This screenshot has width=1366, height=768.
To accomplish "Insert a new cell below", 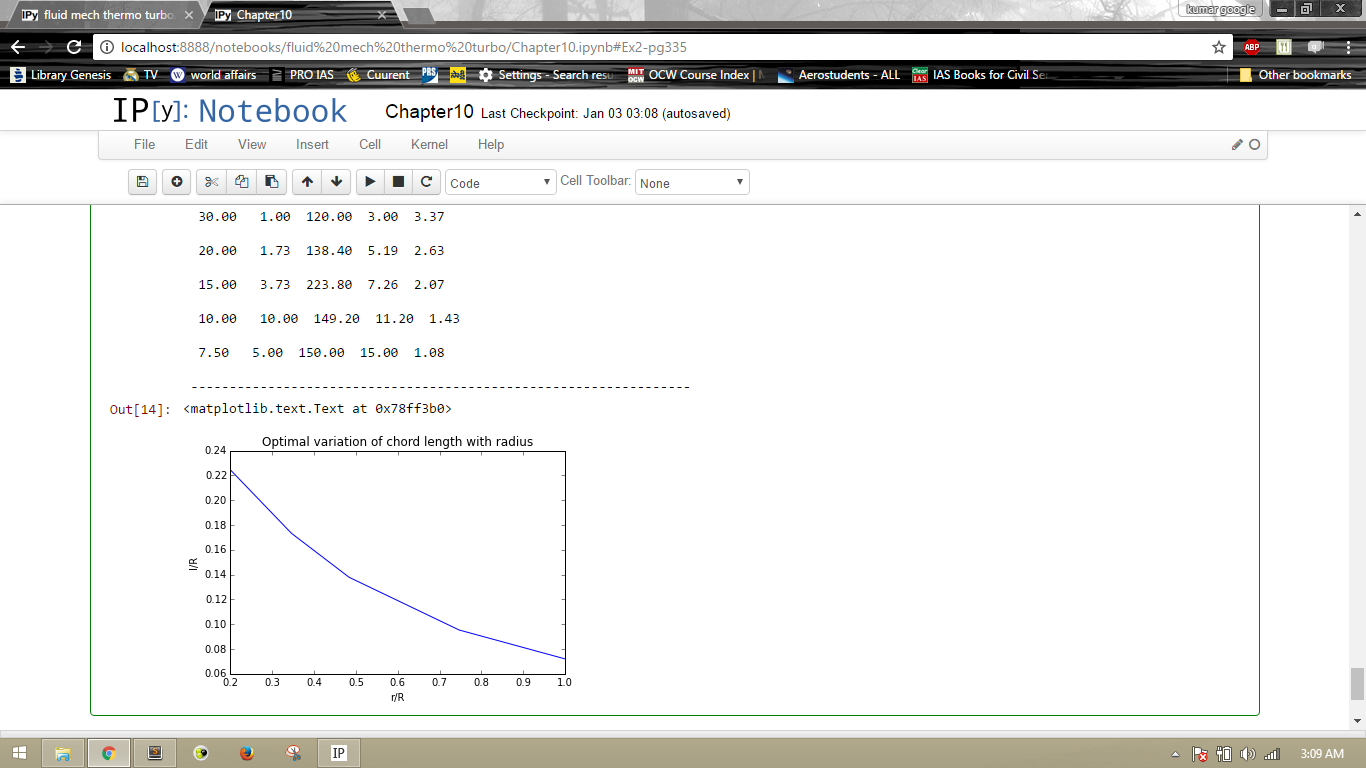I will pyautogui.click(x=176, y=182).
